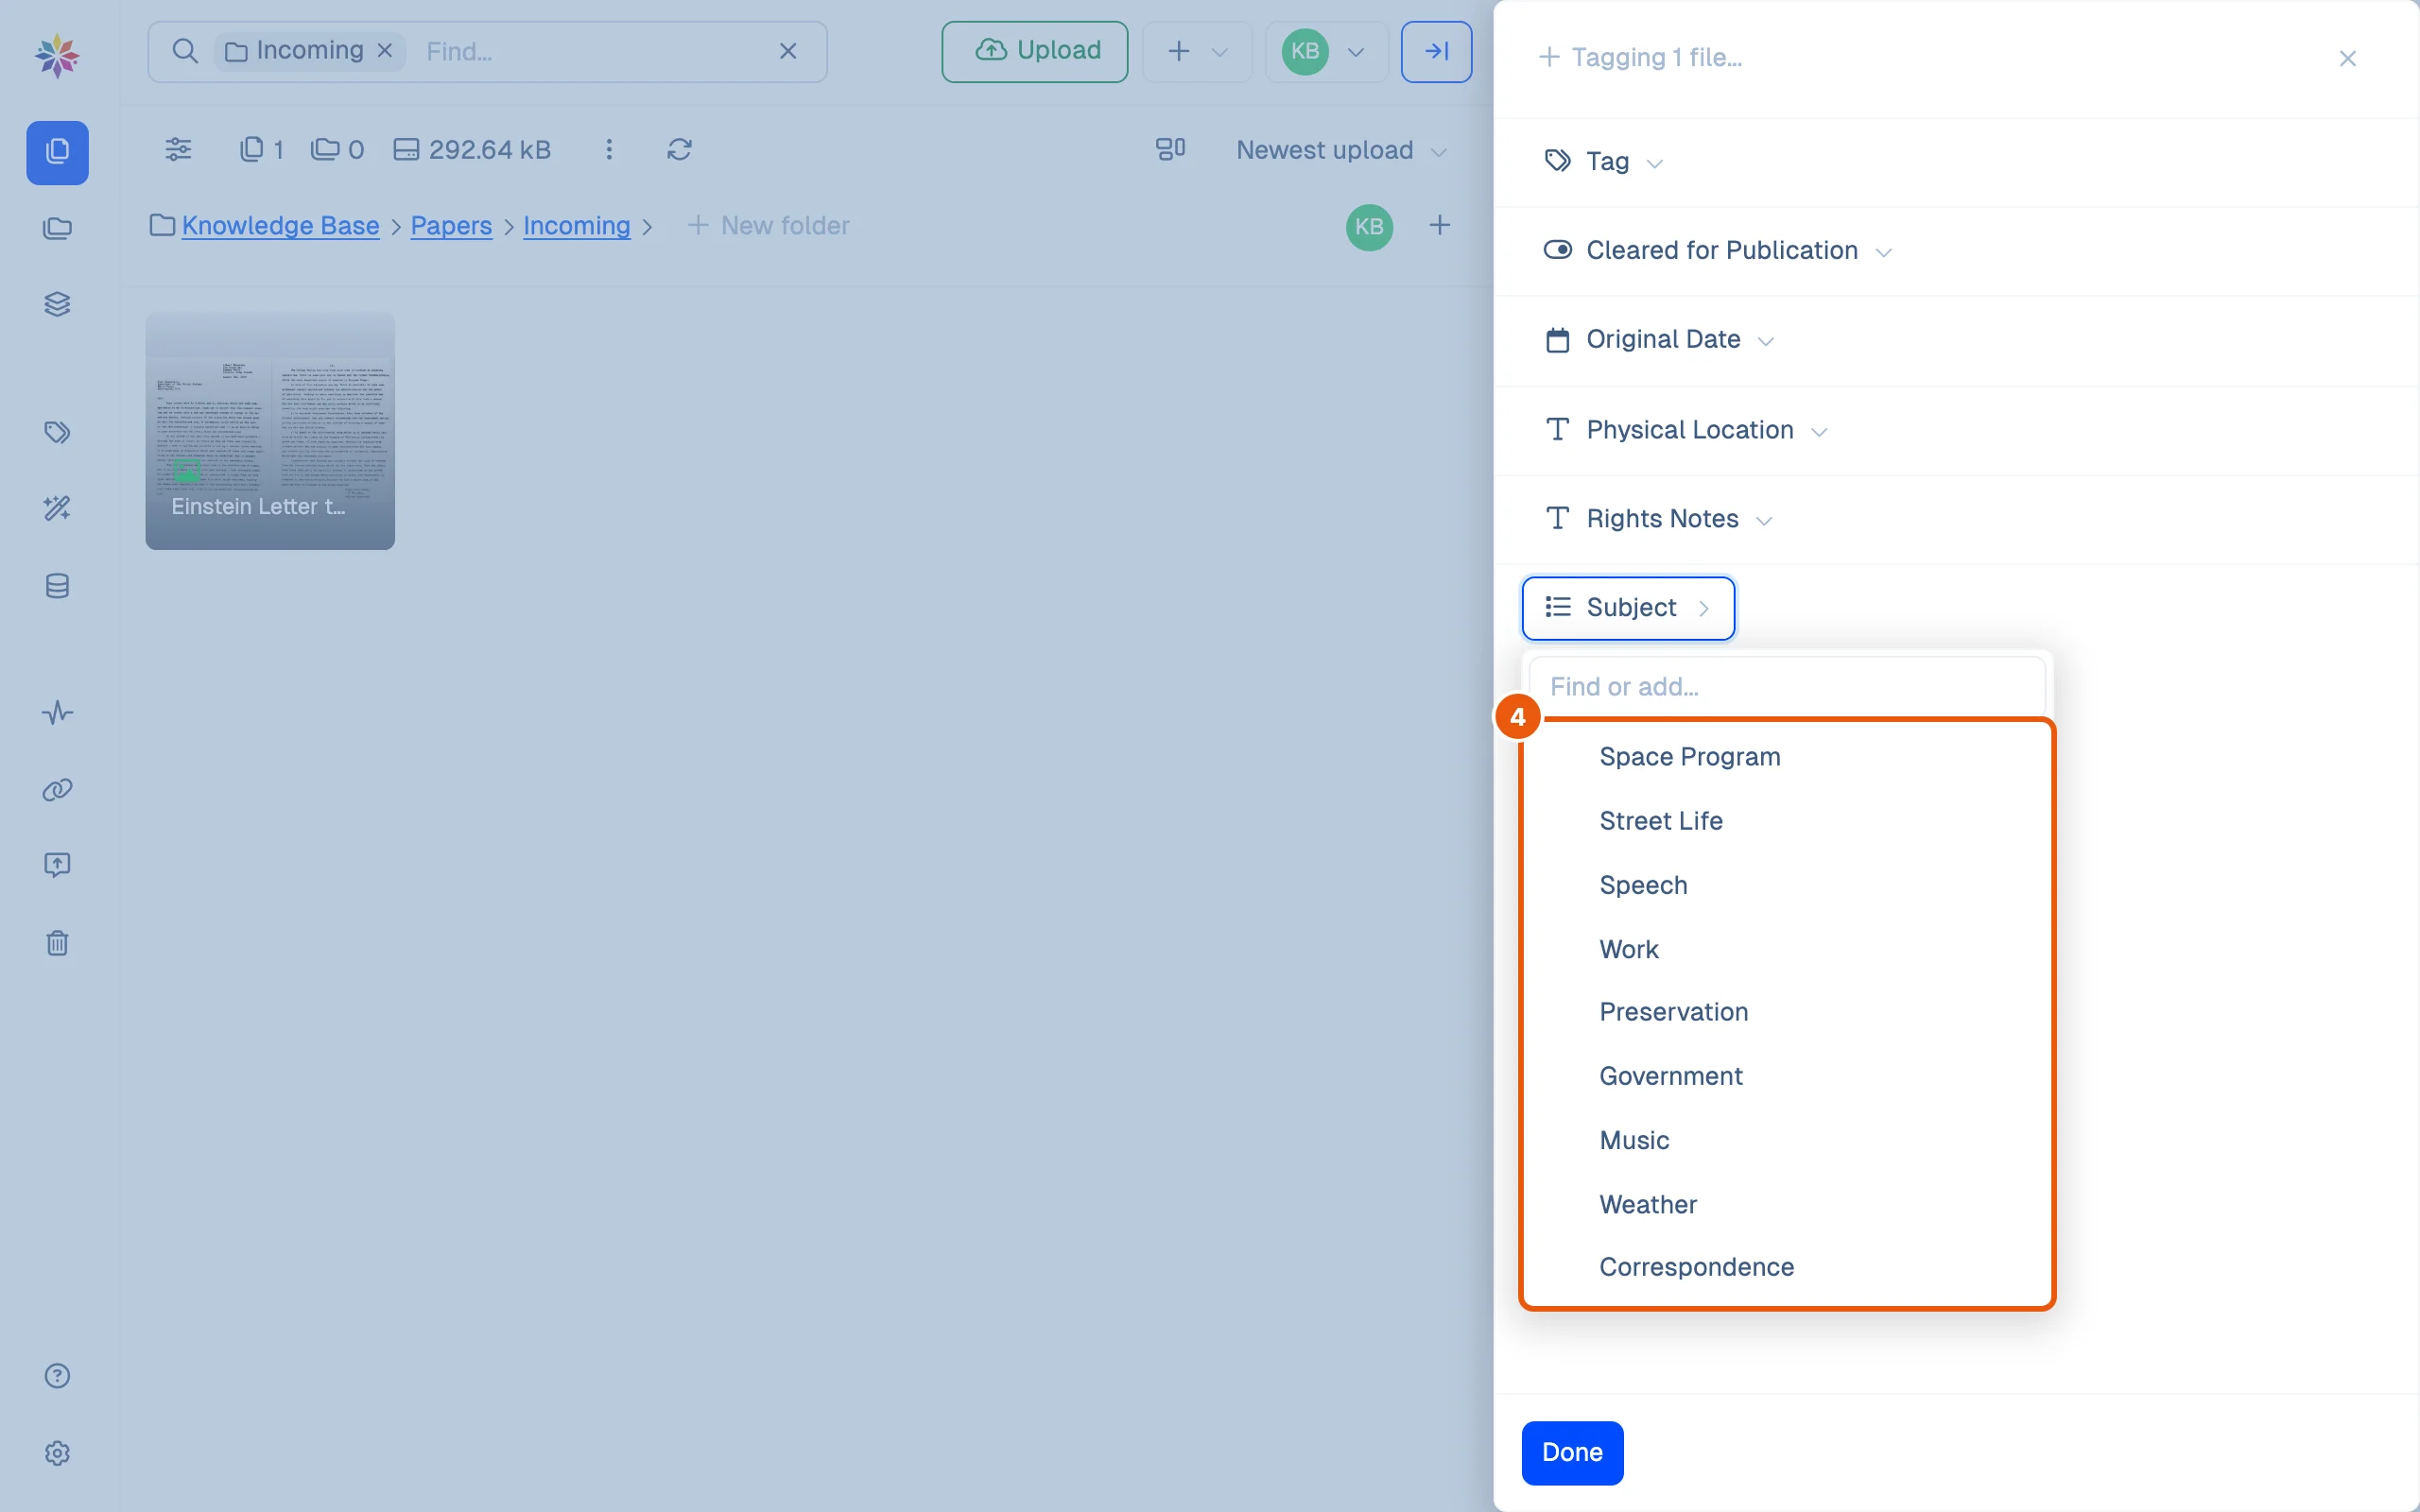
Task: Open the activity pulse icon
Action: click(x=57, y=713)
